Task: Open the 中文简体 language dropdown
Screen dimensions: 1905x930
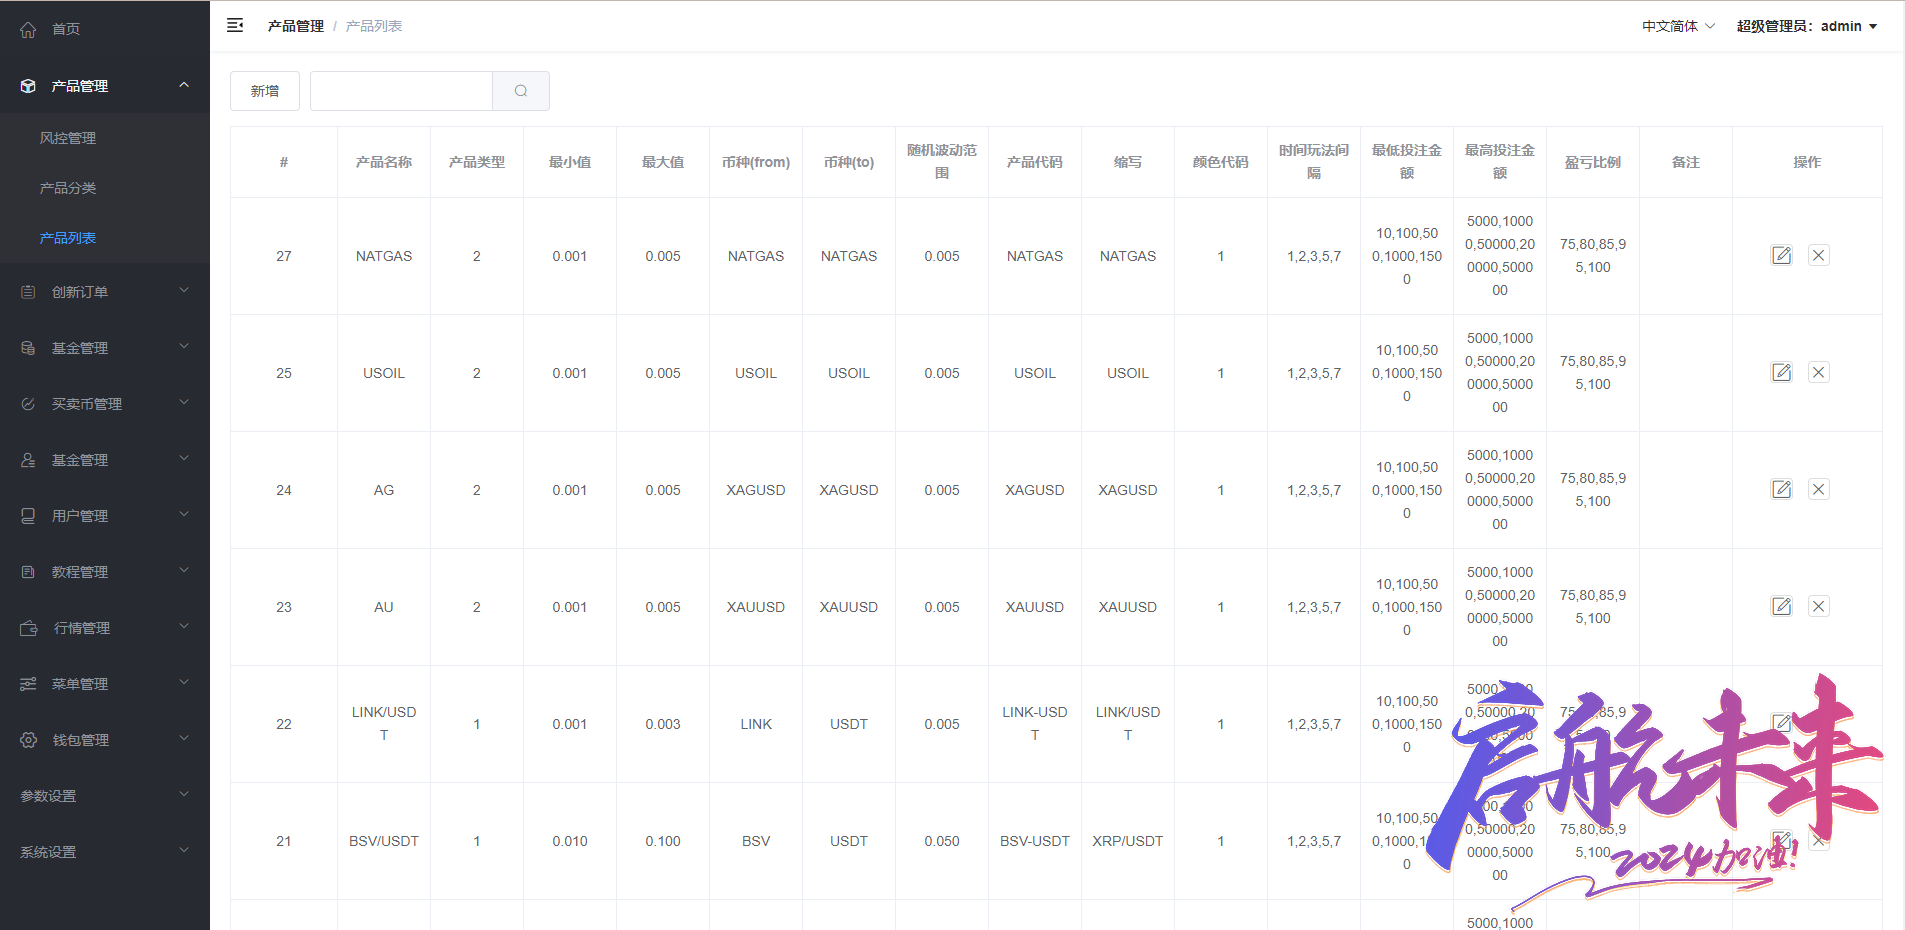Action: pos(1678,26)
